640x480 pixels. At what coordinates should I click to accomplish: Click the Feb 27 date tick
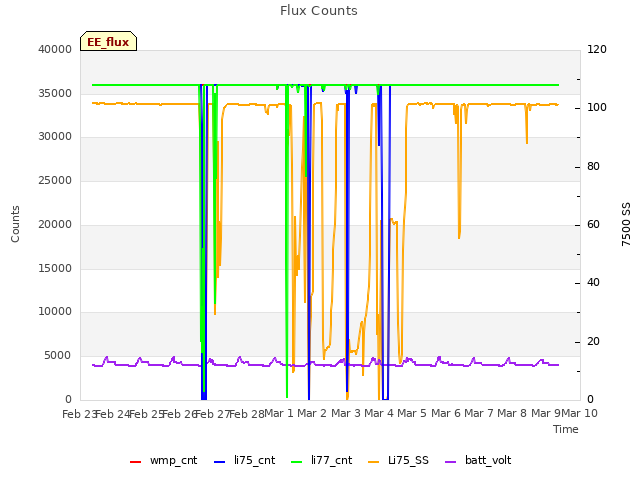[x=213, y=414]
